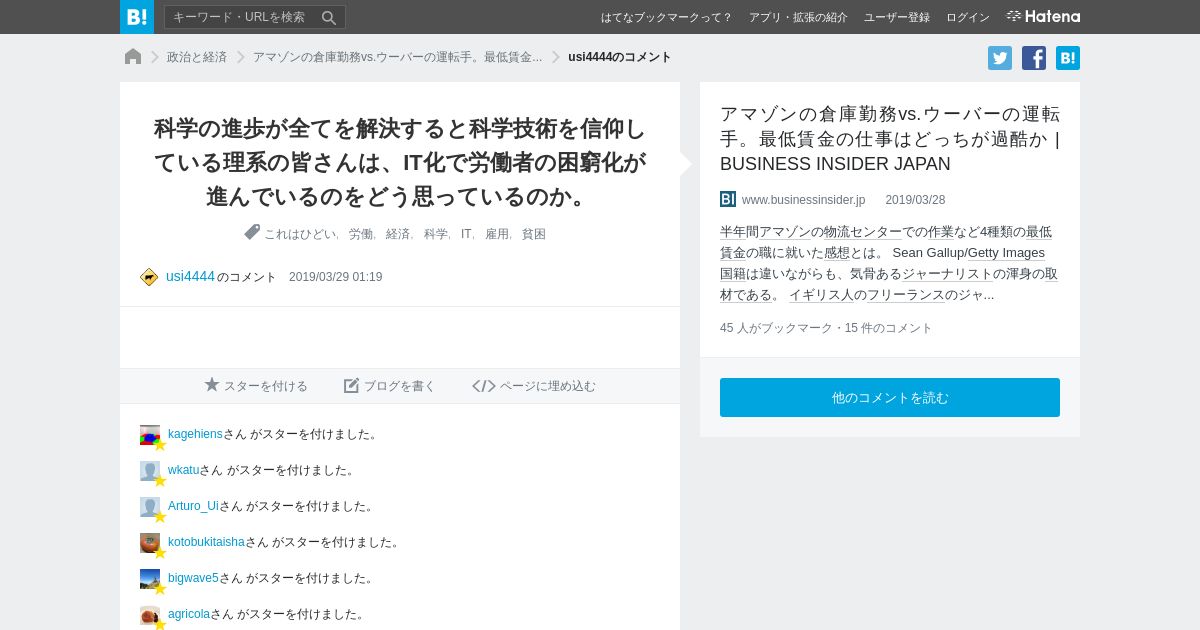Select the 経済 tag
Image resolution: width=1200 pixels, height=630 pixels.
[x=398, y=234]
